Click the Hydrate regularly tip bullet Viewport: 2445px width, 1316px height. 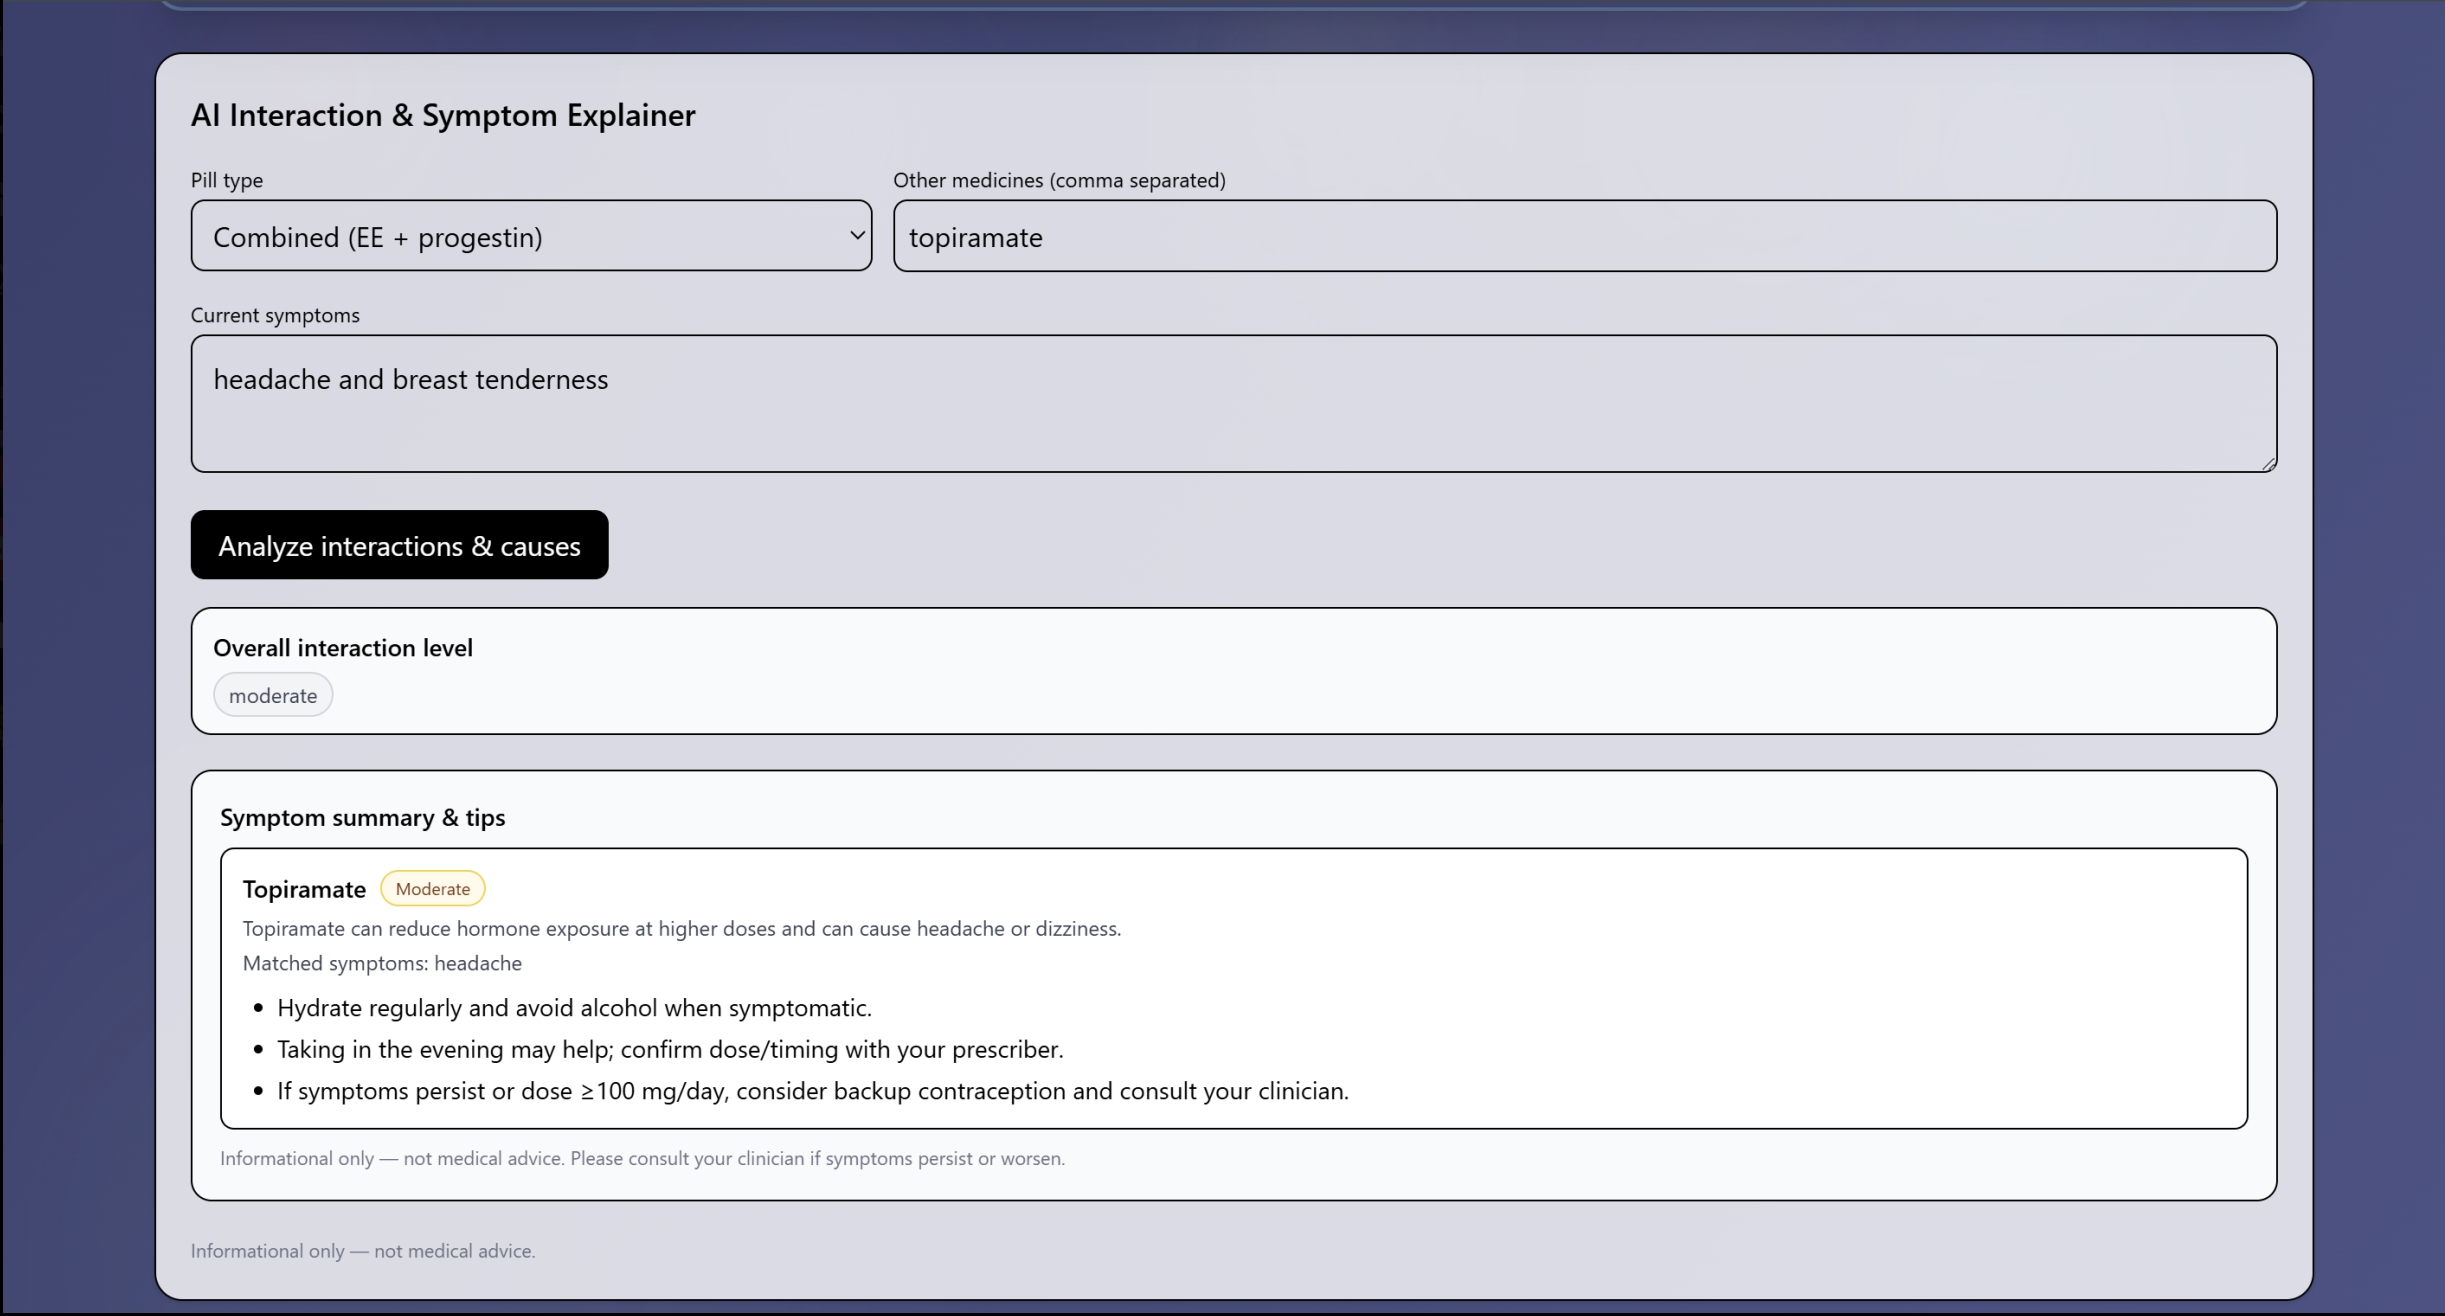pos(574,1008)
